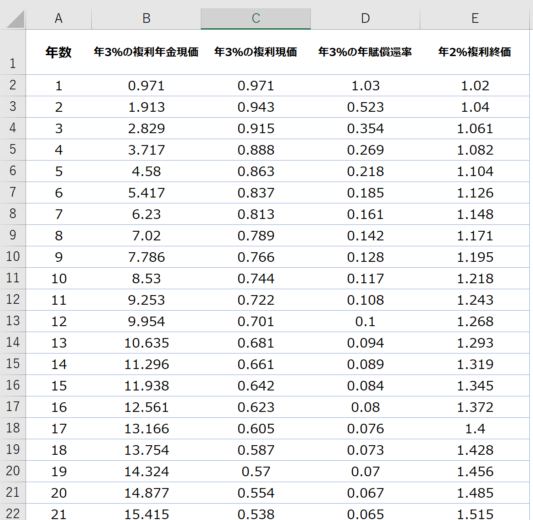The height and width of the screenshot is (520, 533).
Task: Click the 年3%の複利現価 header cell
Action: tap(256, 52)
